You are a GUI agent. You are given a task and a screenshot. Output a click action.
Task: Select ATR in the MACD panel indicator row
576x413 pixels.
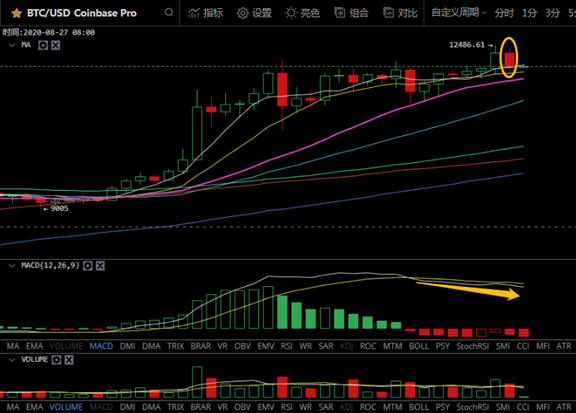click(x=564, y=346)
